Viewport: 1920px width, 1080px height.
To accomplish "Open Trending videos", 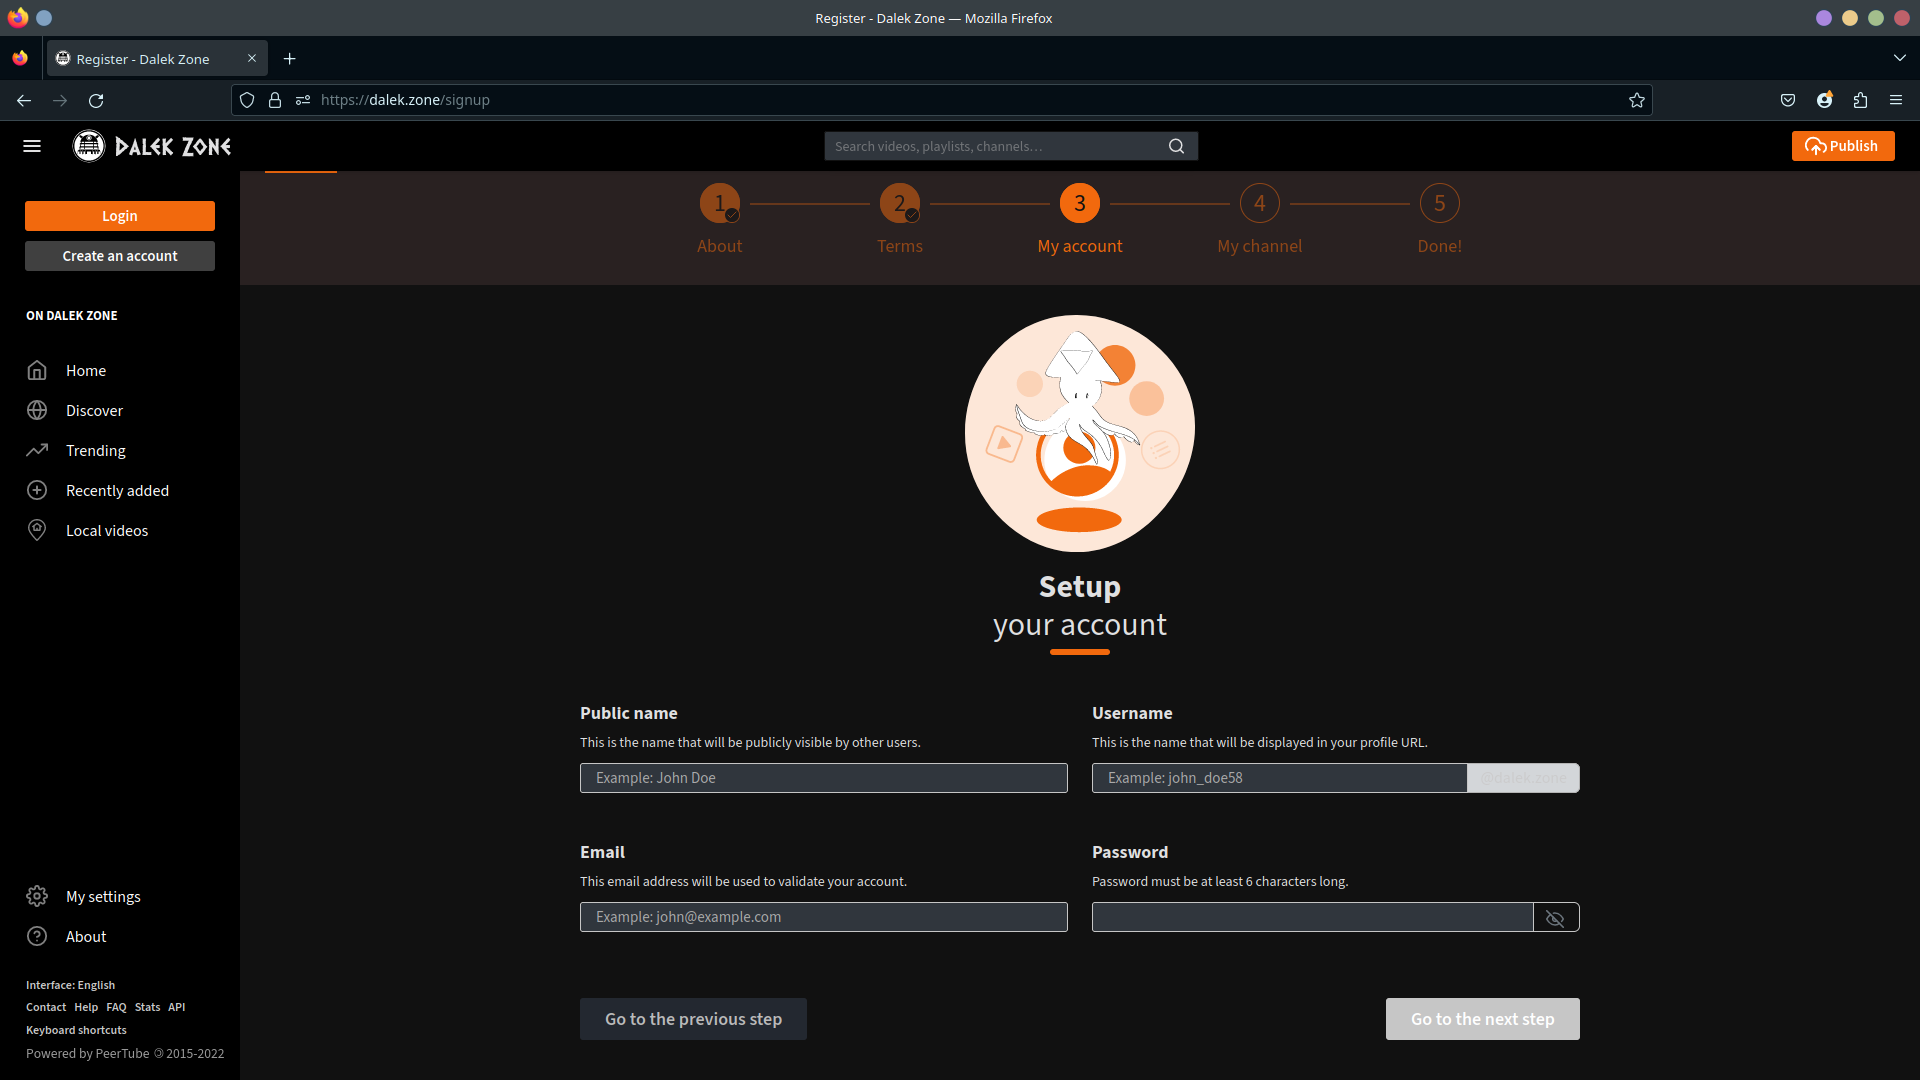I will (x=95, y=450).
